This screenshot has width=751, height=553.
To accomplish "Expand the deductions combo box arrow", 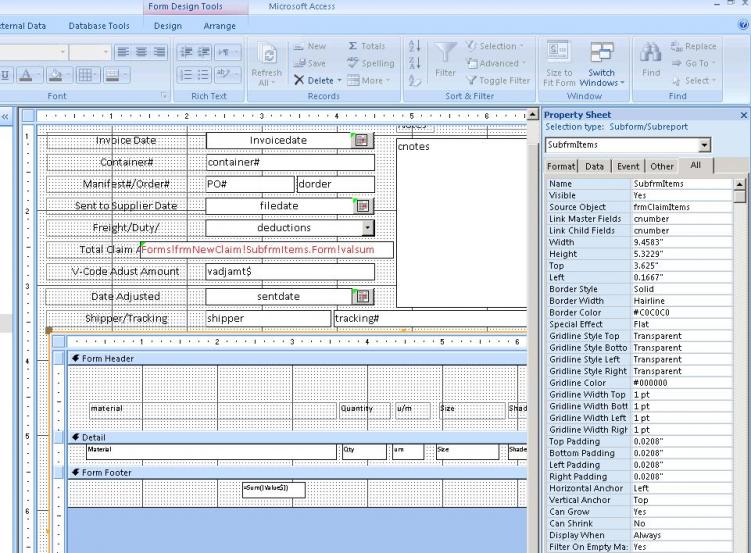I will click(367, 228).
